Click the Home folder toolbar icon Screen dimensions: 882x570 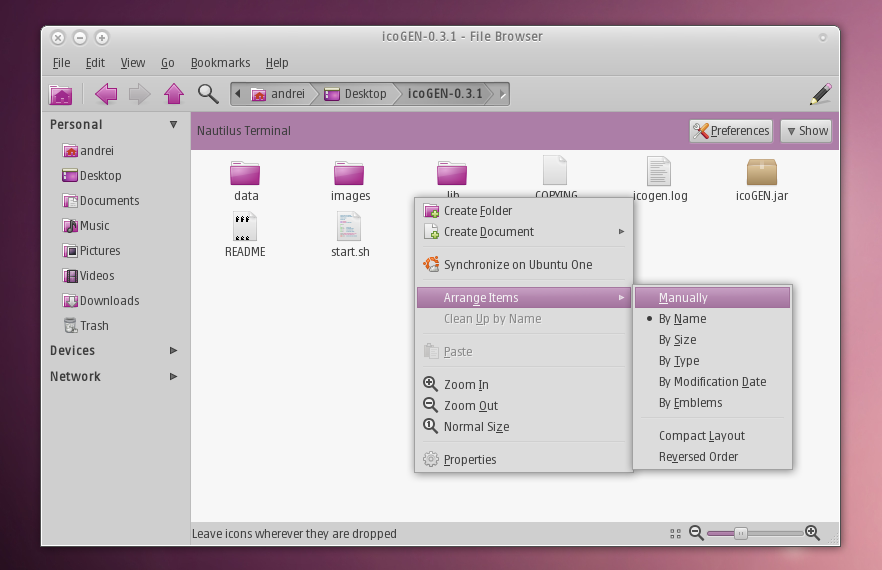pyautogui.click(x=61, y=94)
